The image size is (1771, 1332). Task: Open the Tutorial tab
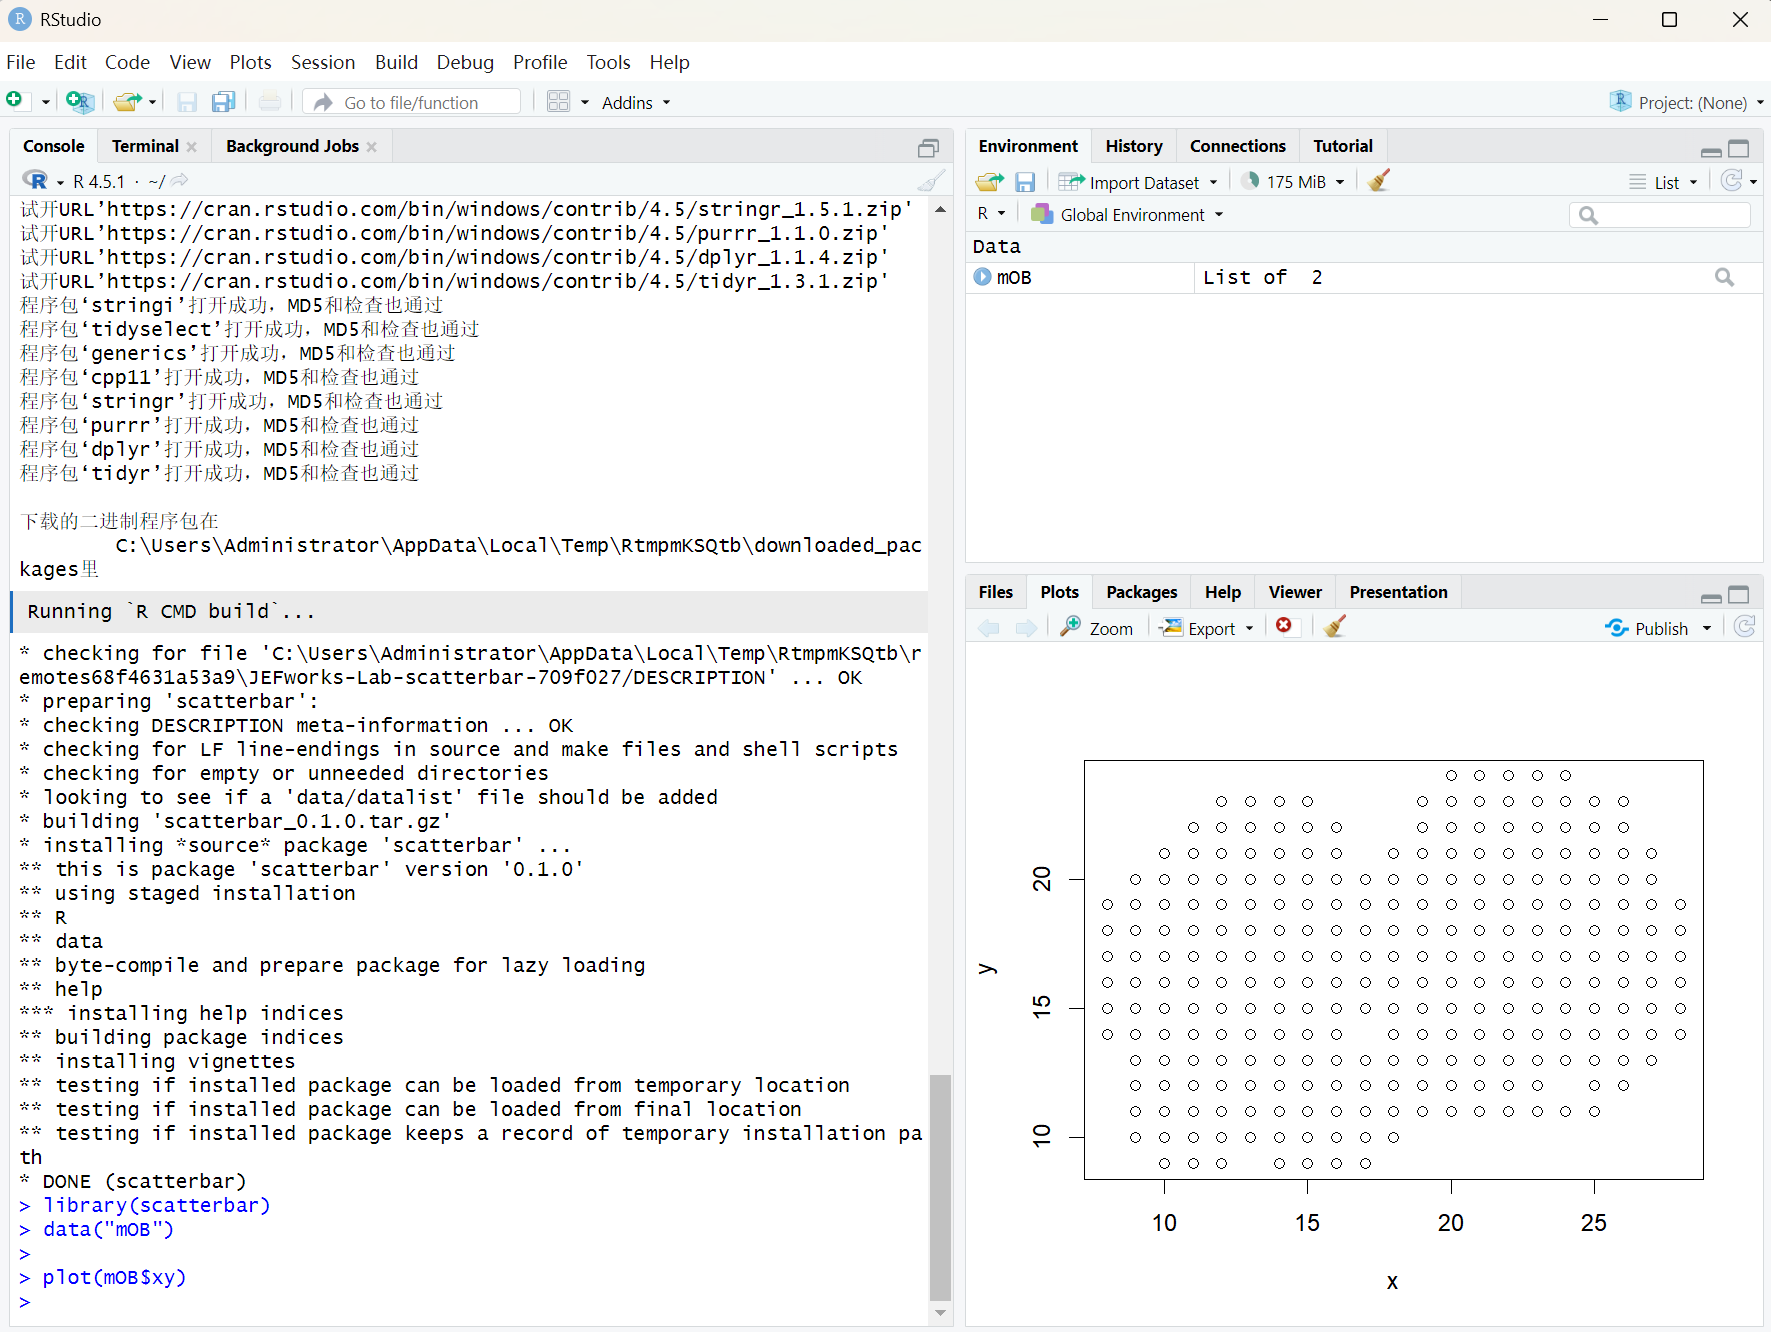[1342, 146]
